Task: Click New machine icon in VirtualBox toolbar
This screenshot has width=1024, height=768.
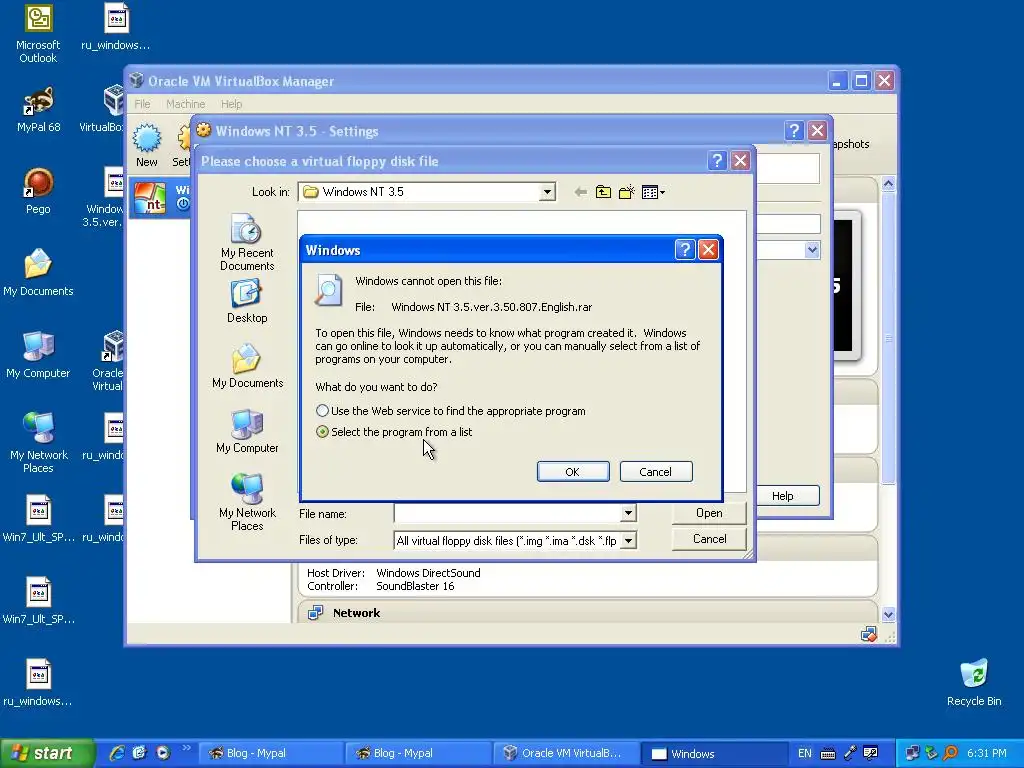Action: click(147, 145)
